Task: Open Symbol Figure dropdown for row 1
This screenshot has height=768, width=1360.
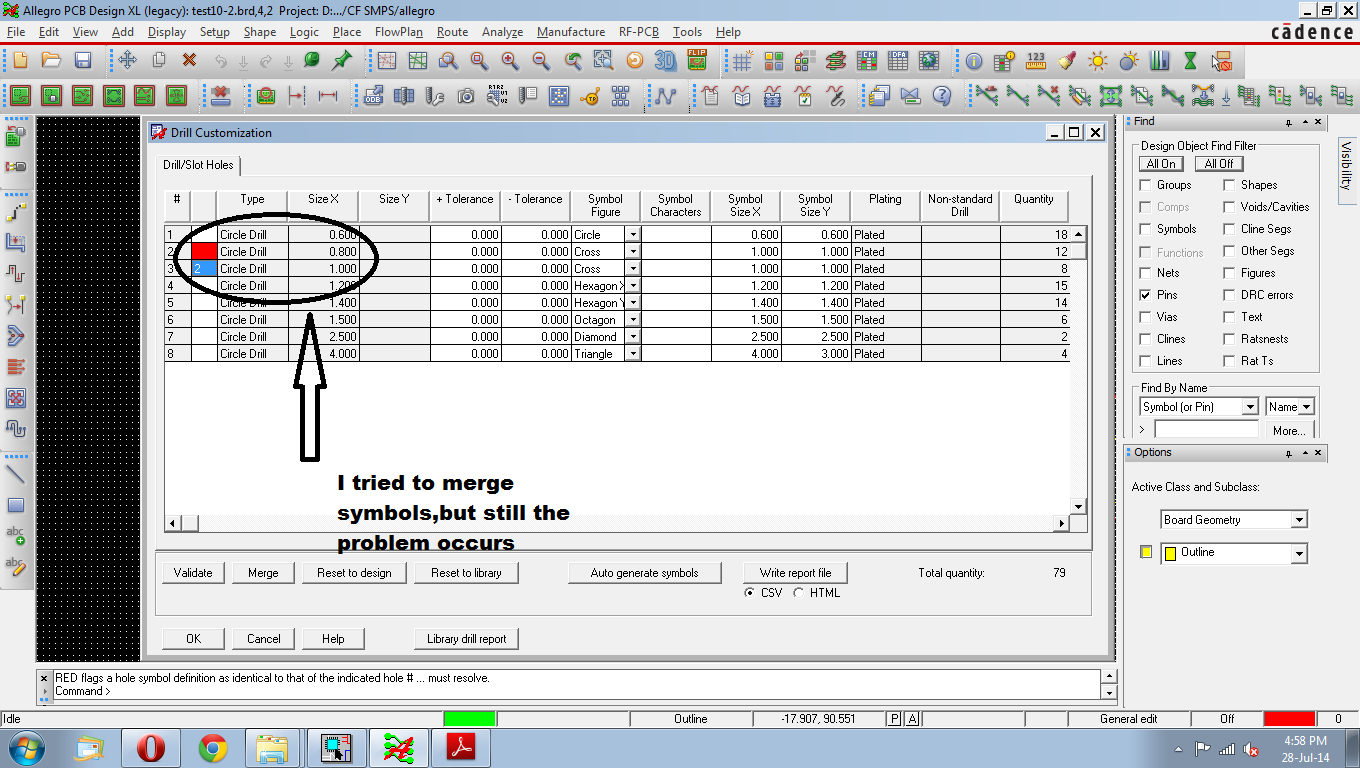Action: [632, 235]
